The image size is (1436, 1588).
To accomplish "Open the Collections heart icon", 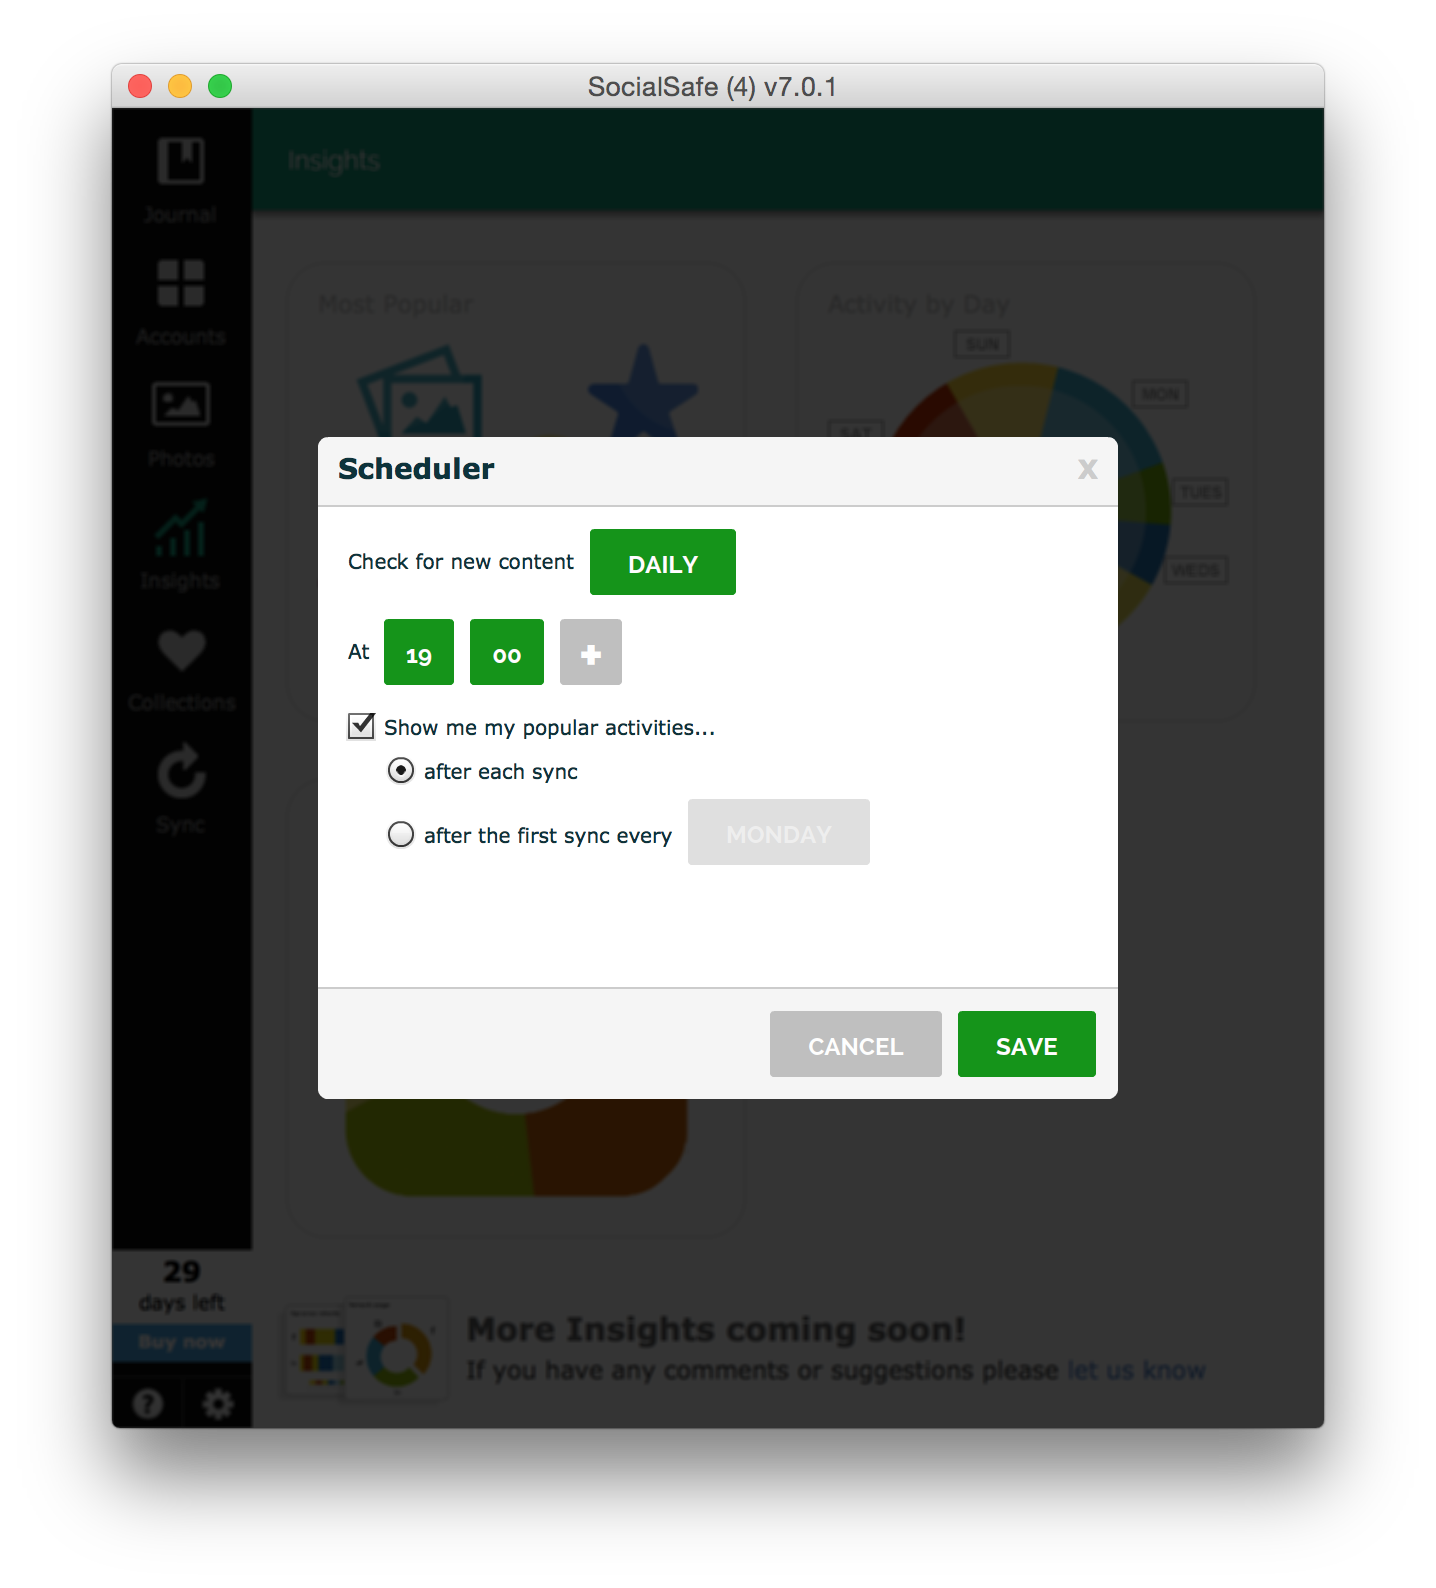I will tap(181, 650).
